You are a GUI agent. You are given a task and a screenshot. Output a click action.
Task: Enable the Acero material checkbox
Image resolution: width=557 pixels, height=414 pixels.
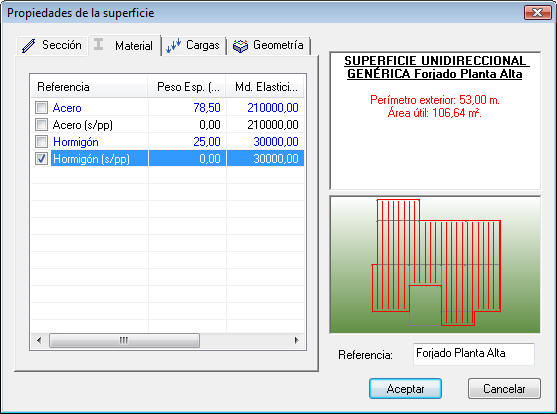coord(42,107)
